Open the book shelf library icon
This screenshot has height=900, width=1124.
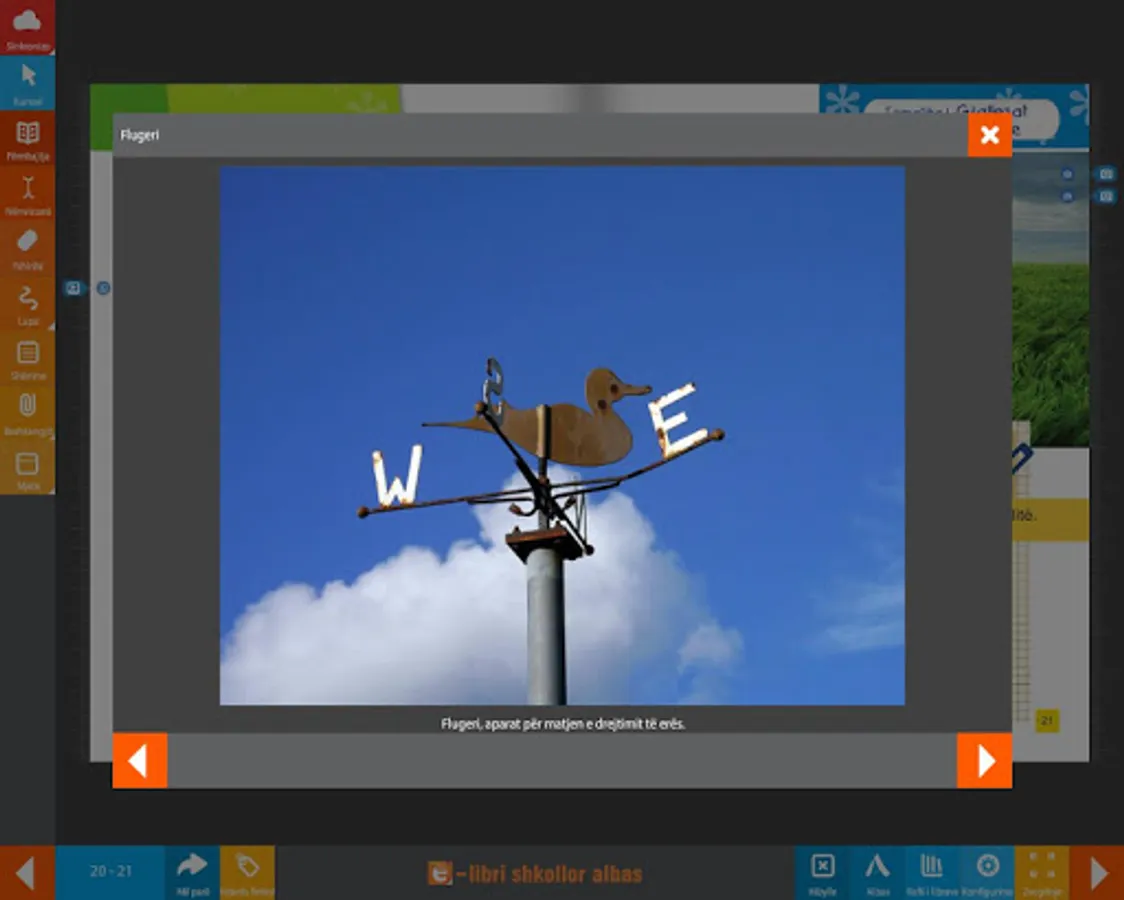[x=932, y=871]
